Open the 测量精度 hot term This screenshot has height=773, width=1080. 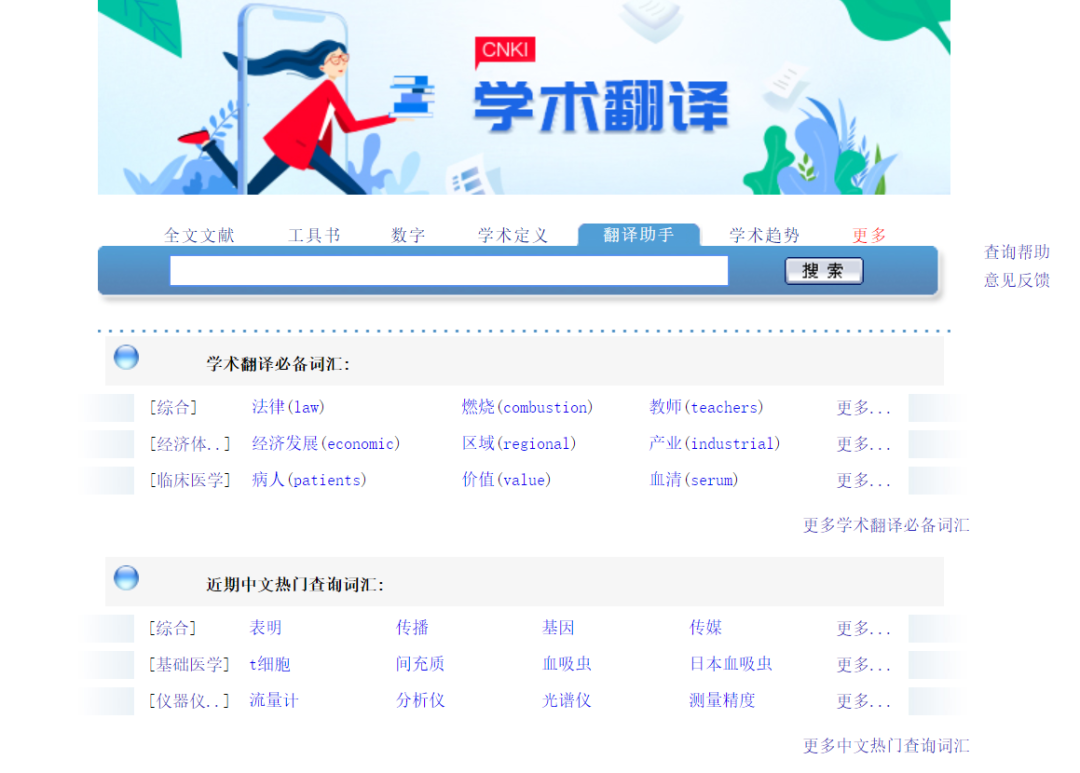[x=722, y=701]
